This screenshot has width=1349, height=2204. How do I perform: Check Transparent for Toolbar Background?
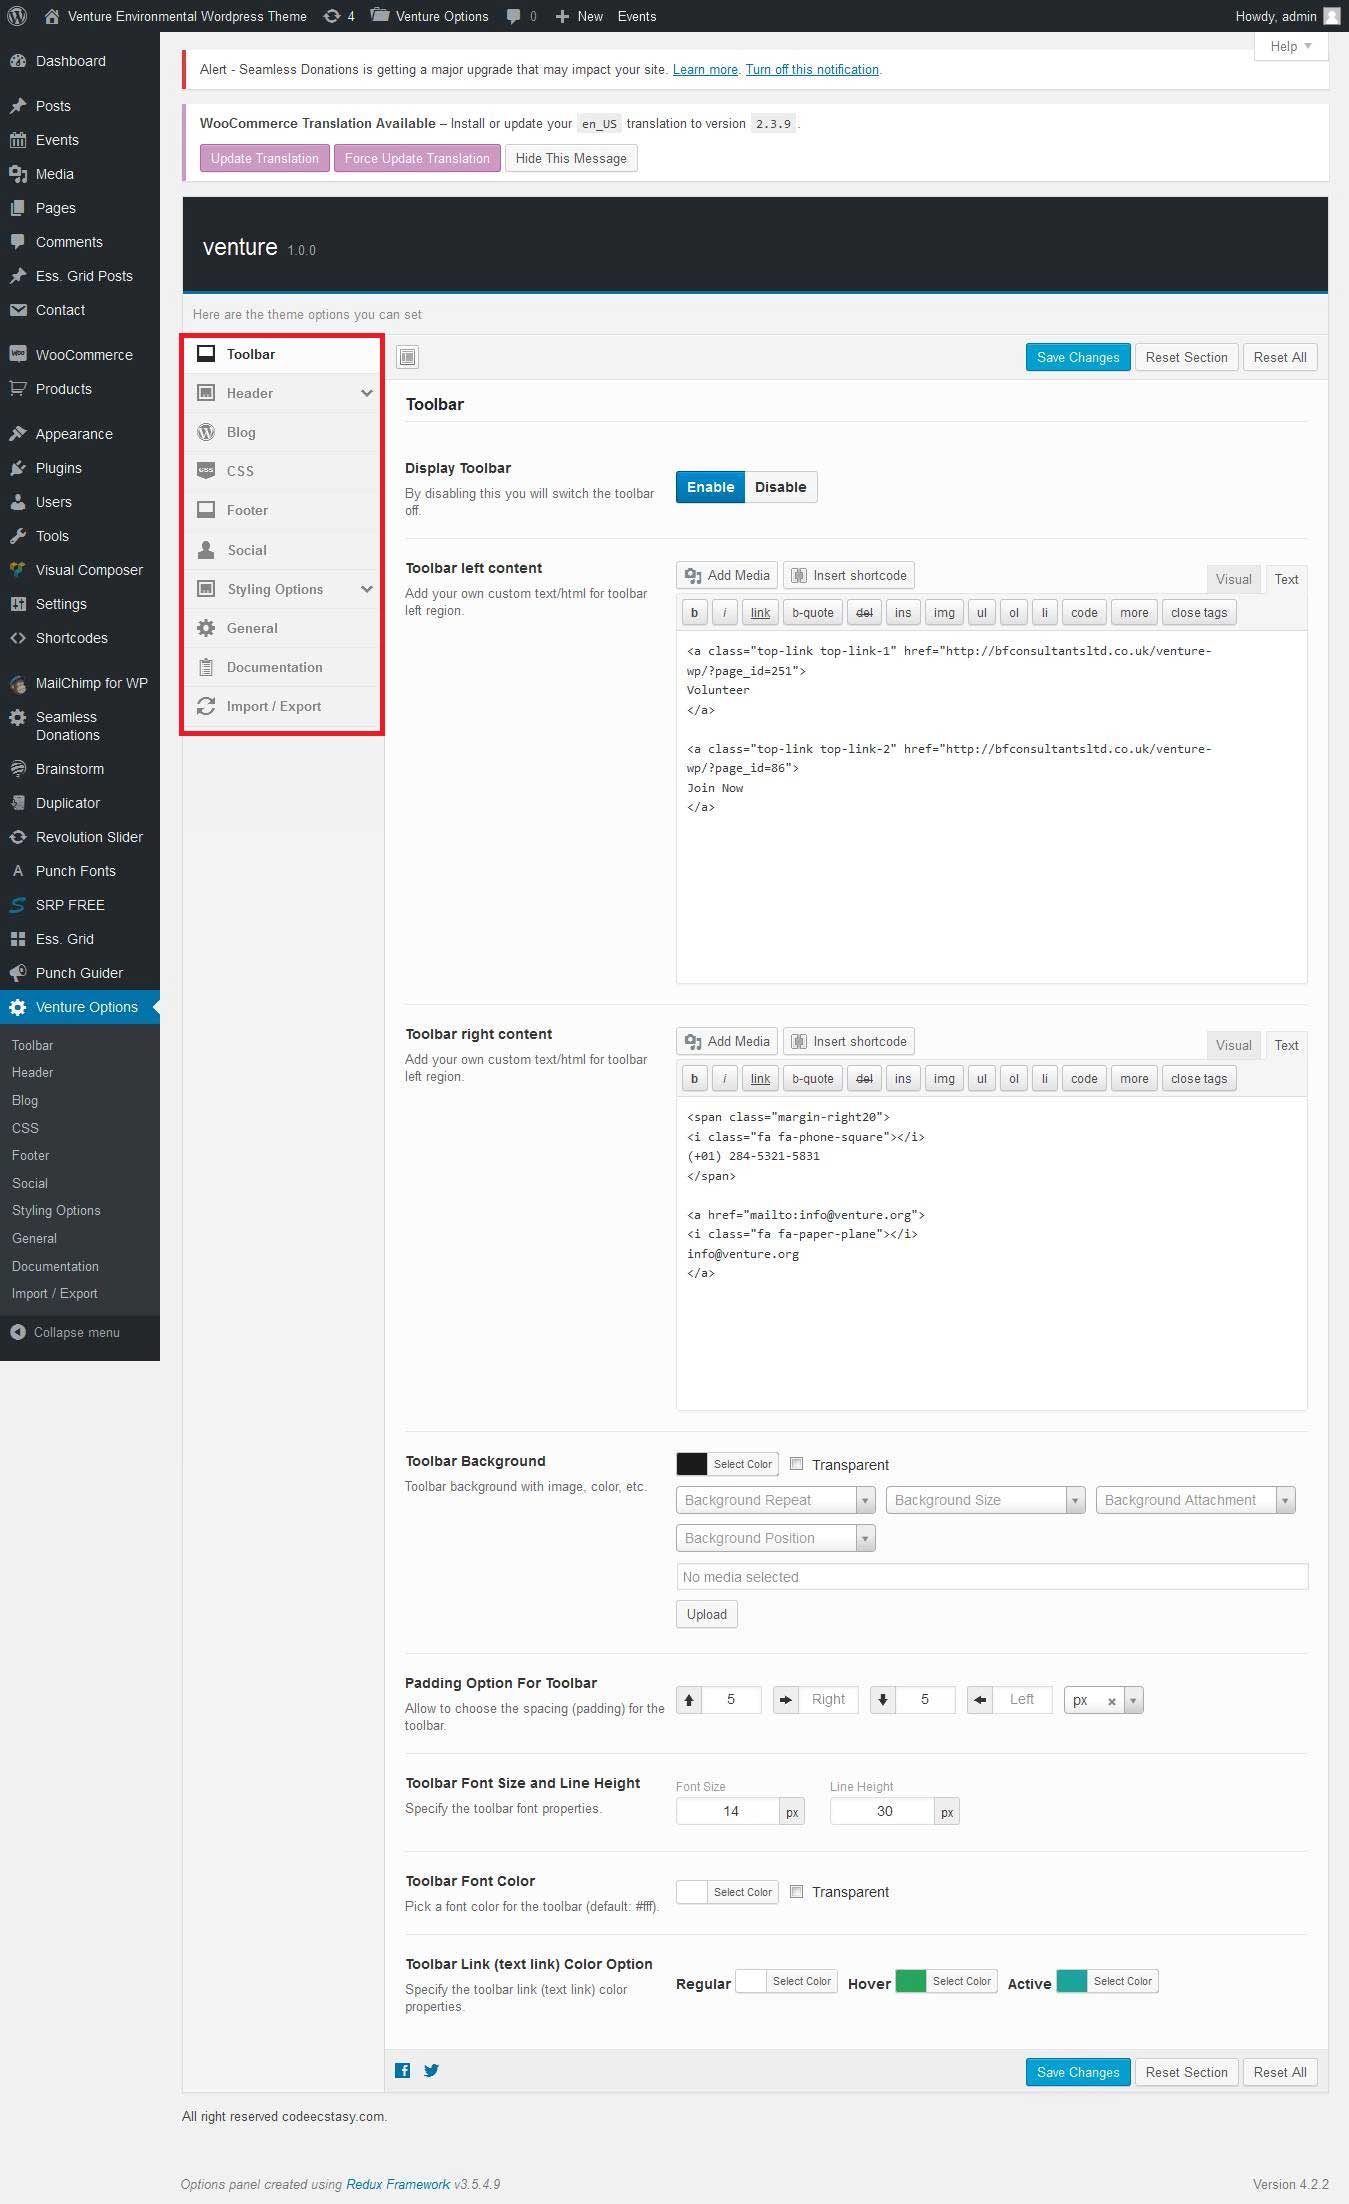[797, 1464]
